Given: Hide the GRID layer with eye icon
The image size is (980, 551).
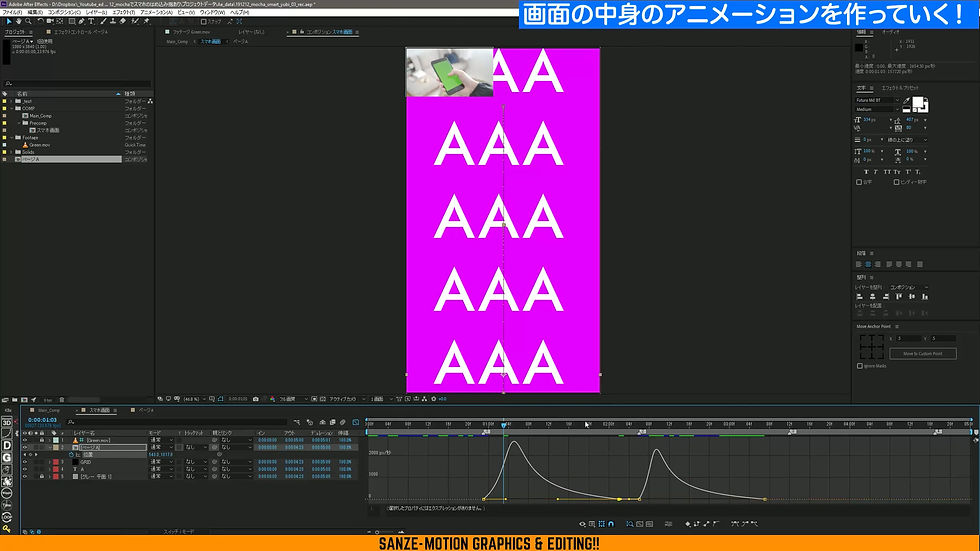Looking at the screenshot, I should tap(25, 462).
